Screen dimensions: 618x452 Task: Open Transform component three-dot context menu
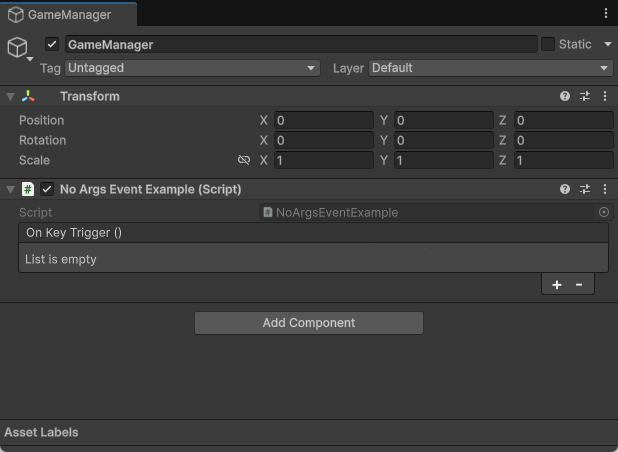[605, 97]
